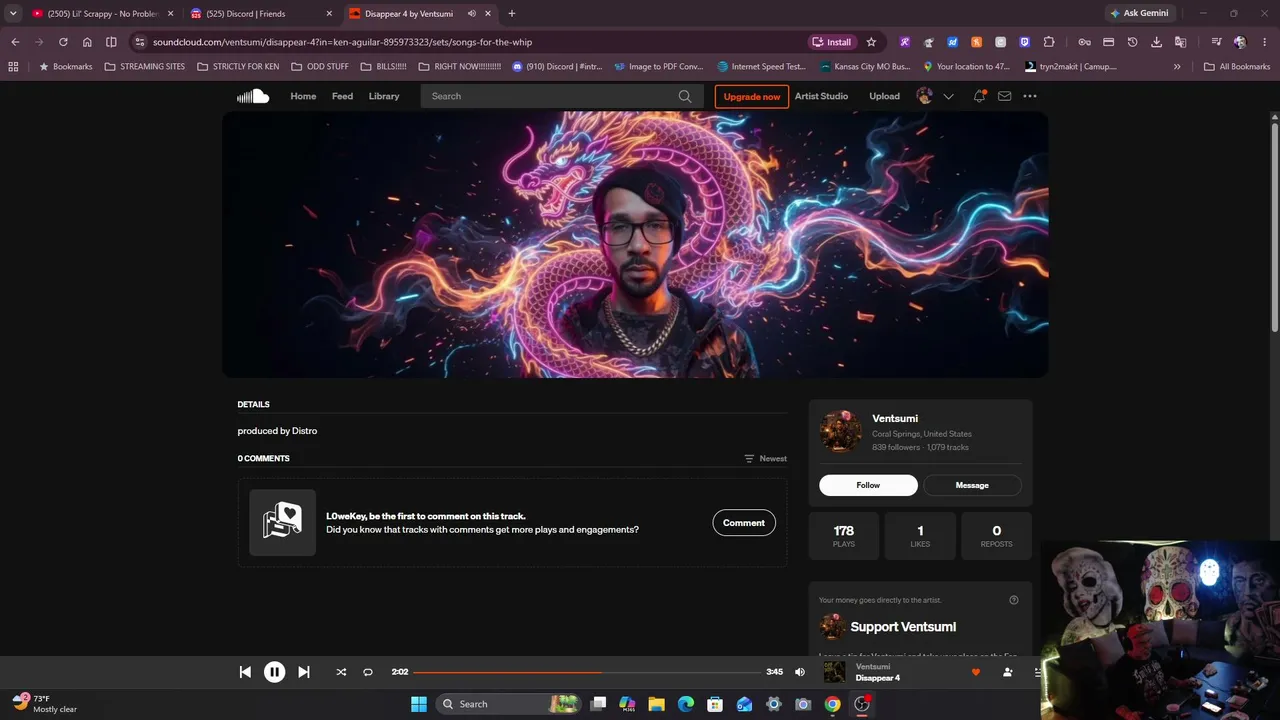Open browser history icon
This screenshot has width=1280, height=720.
point(1132,42)
